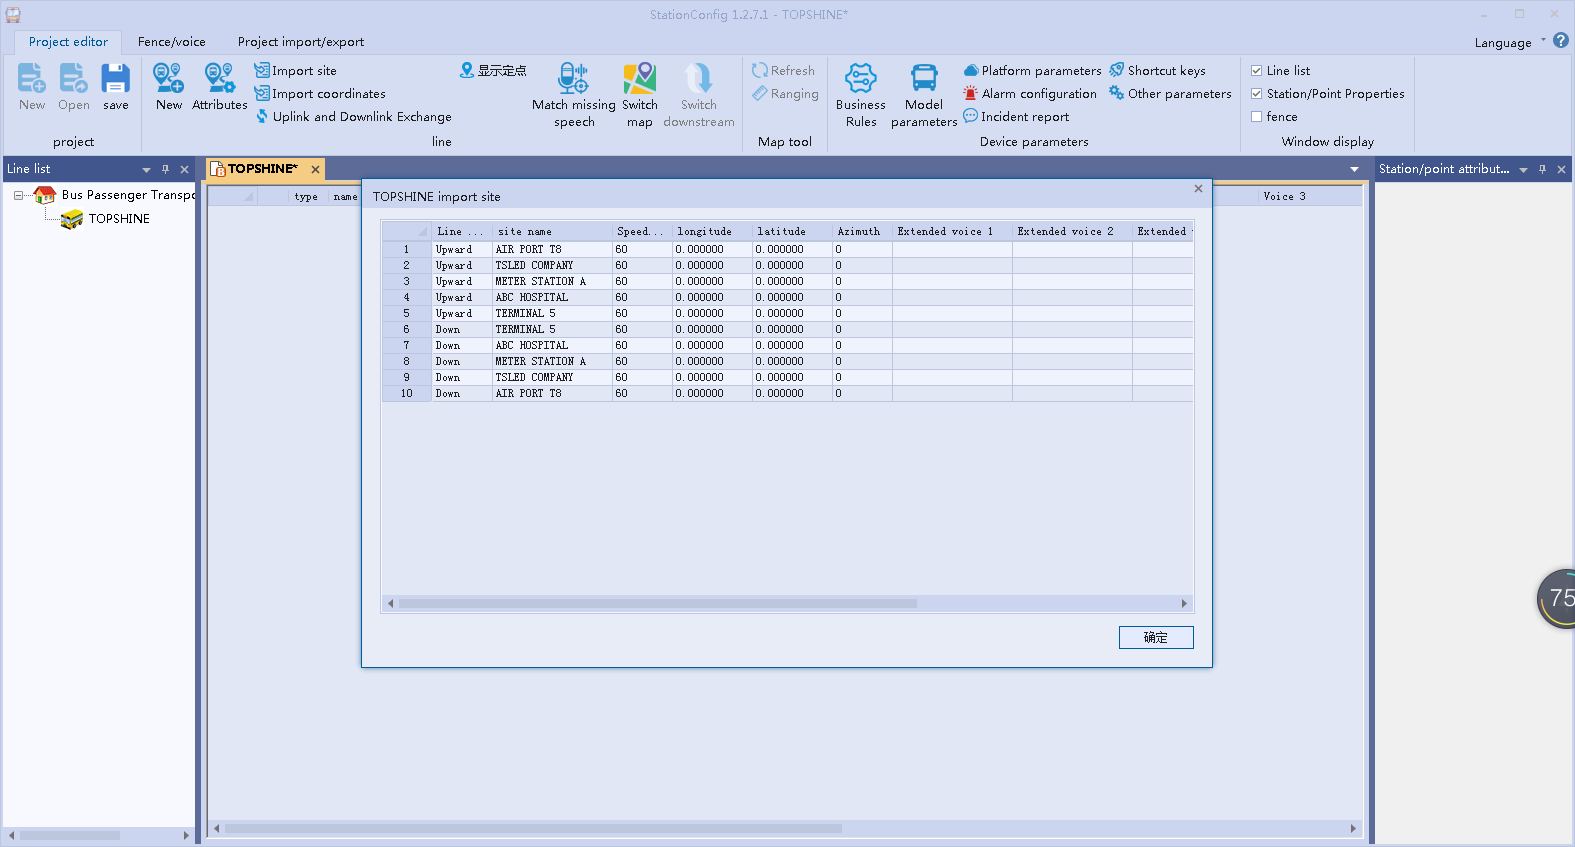Uncheck the Line list checkbox

pos(1257,71)
